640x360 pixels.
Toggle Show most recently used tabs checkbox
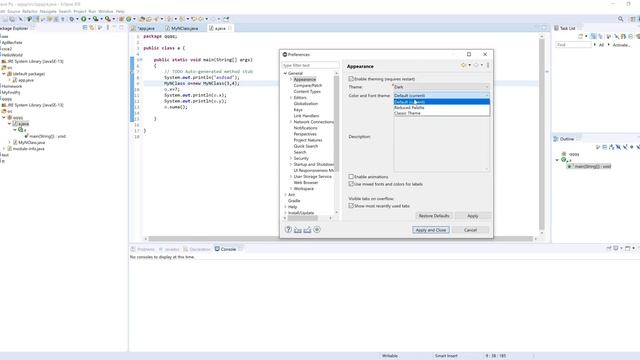coord(351,206)
